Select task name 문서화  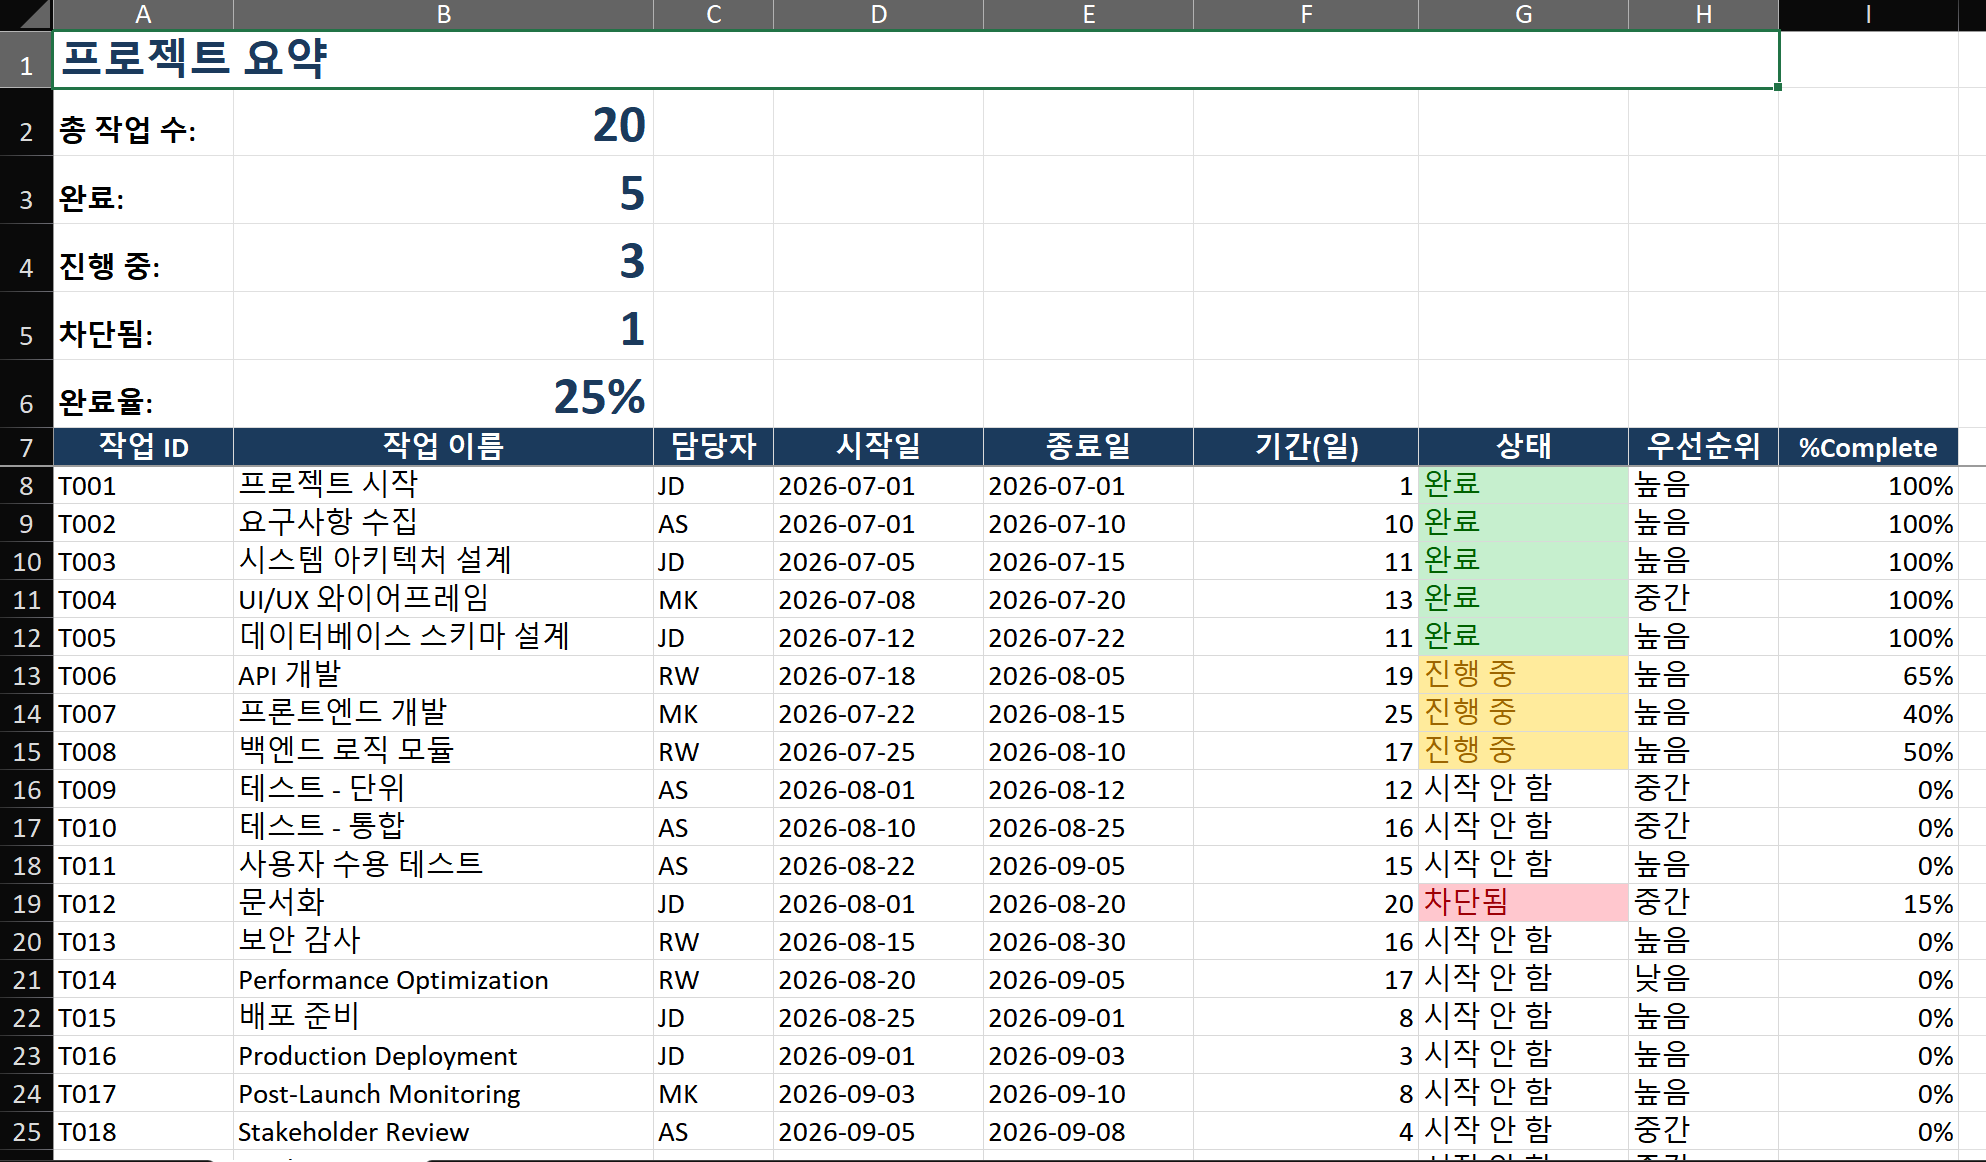click(x=443, y=903)
